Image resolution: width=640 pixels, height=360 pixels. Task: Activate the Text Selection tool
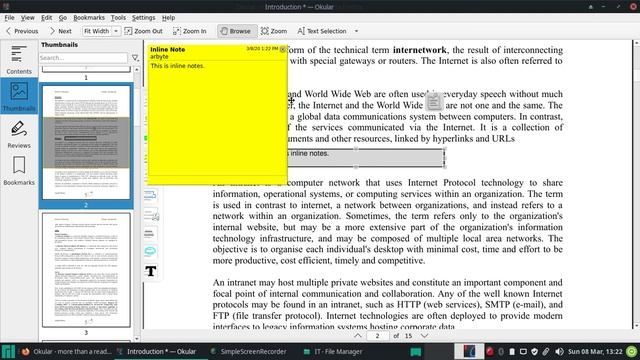tap(322, 31)
